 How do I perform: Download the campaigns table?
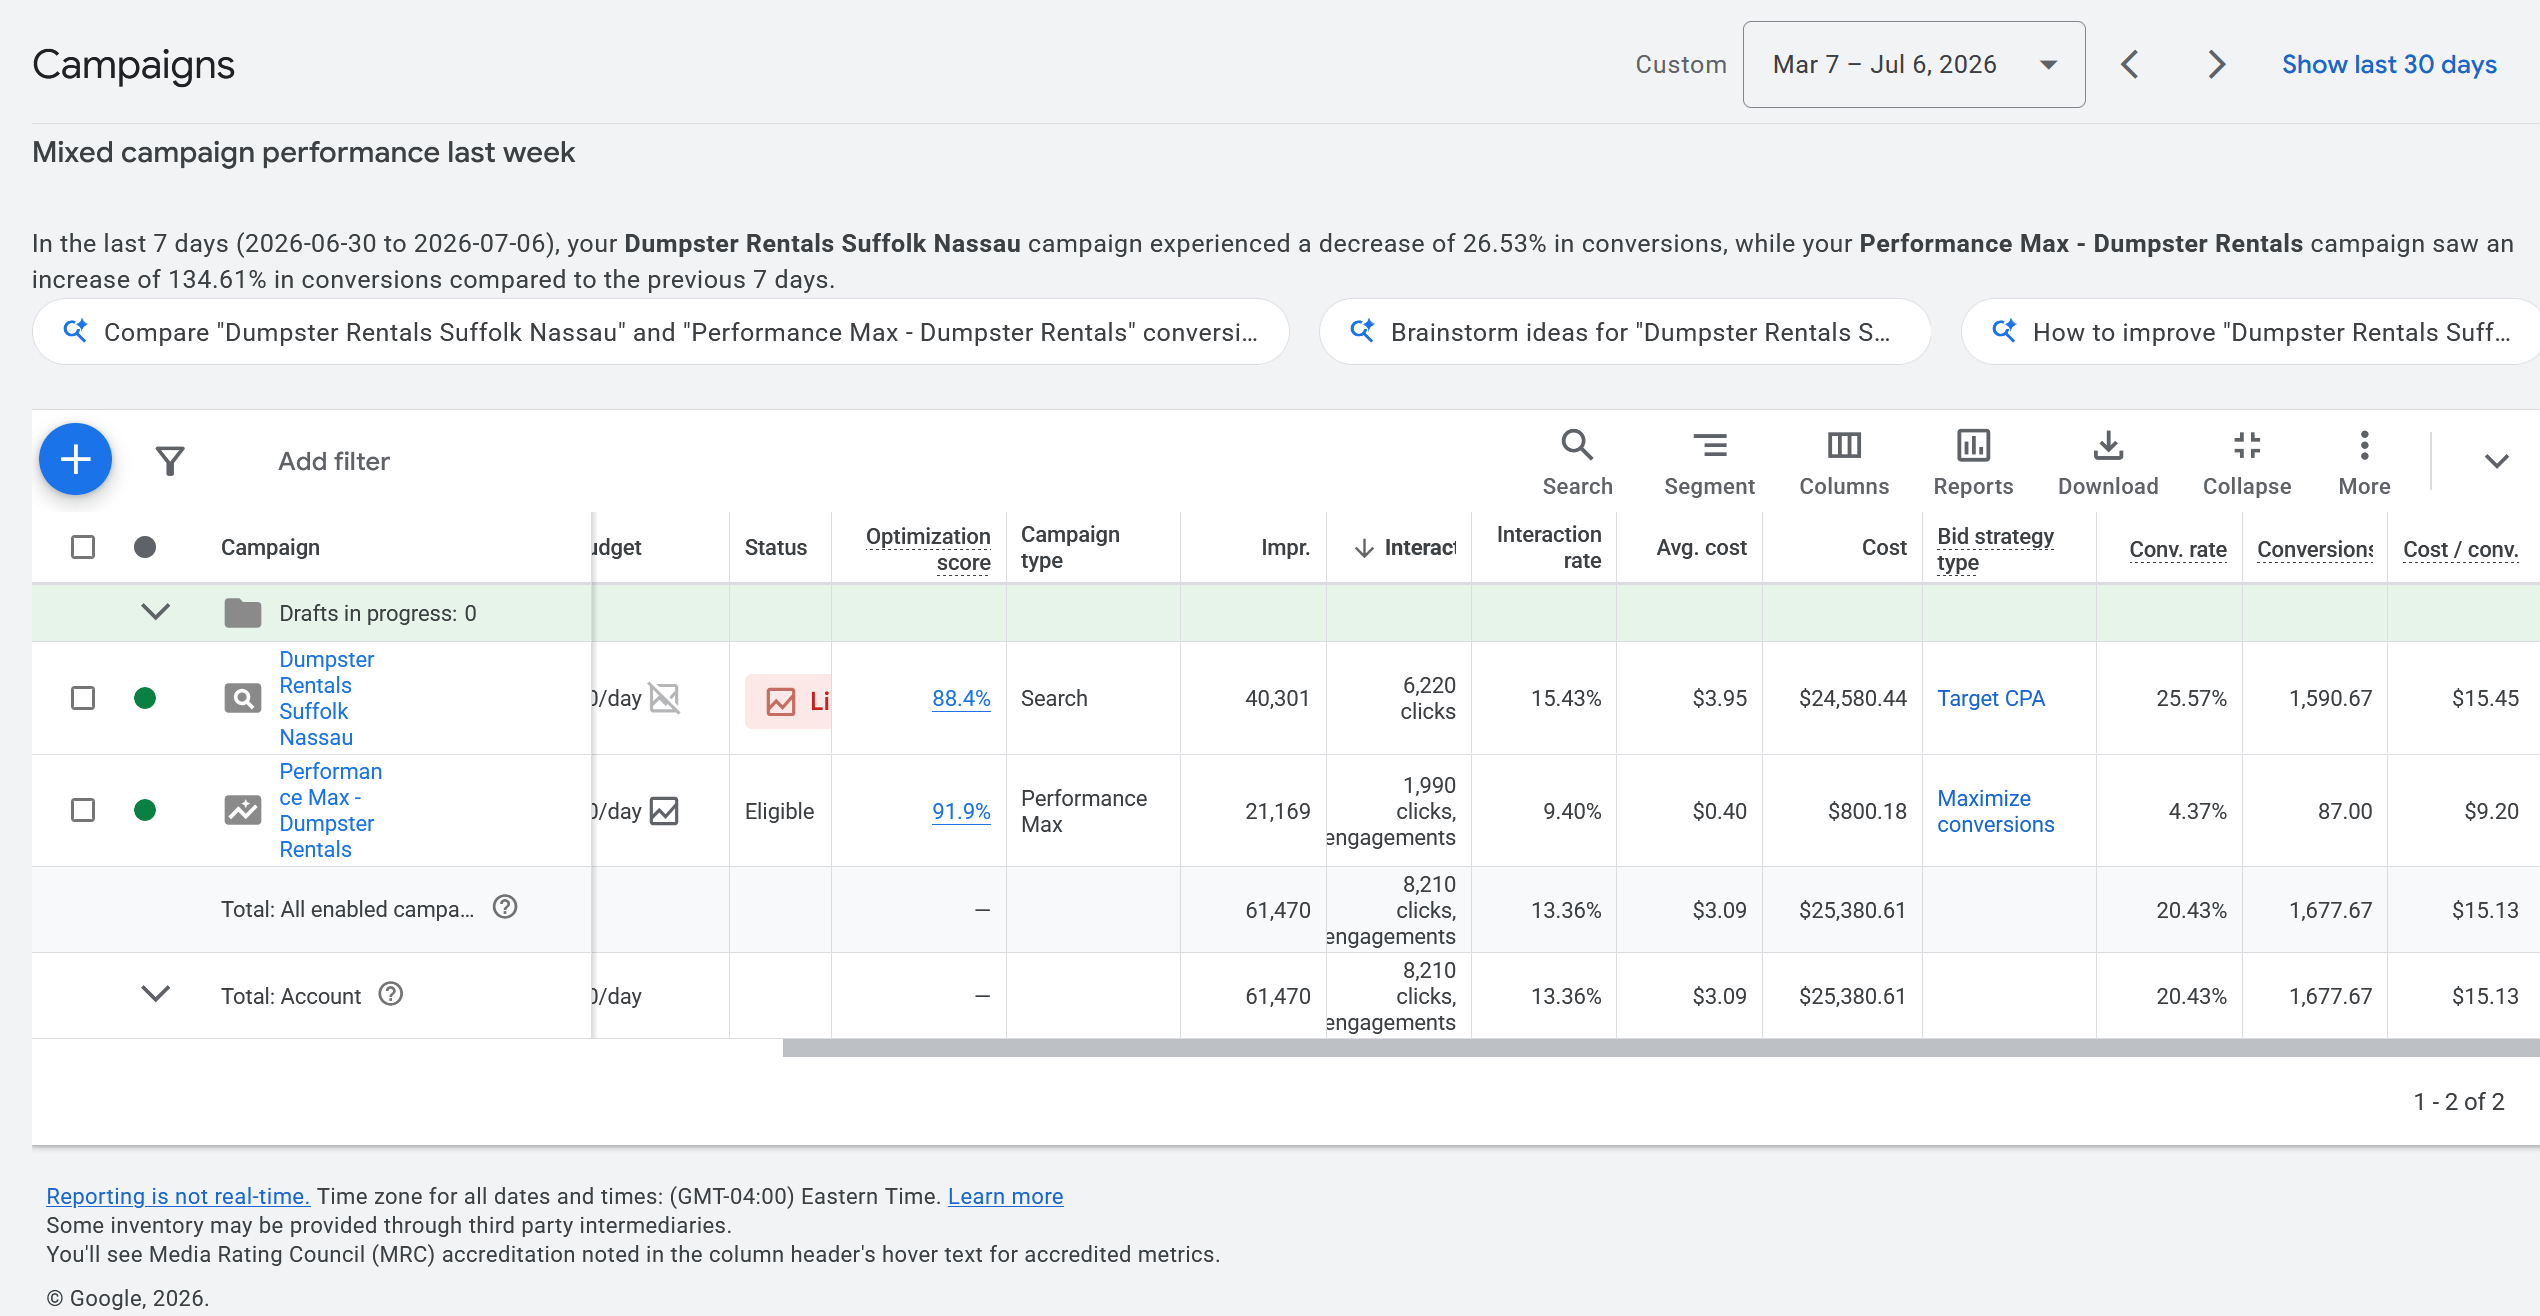click(2108, 463)
